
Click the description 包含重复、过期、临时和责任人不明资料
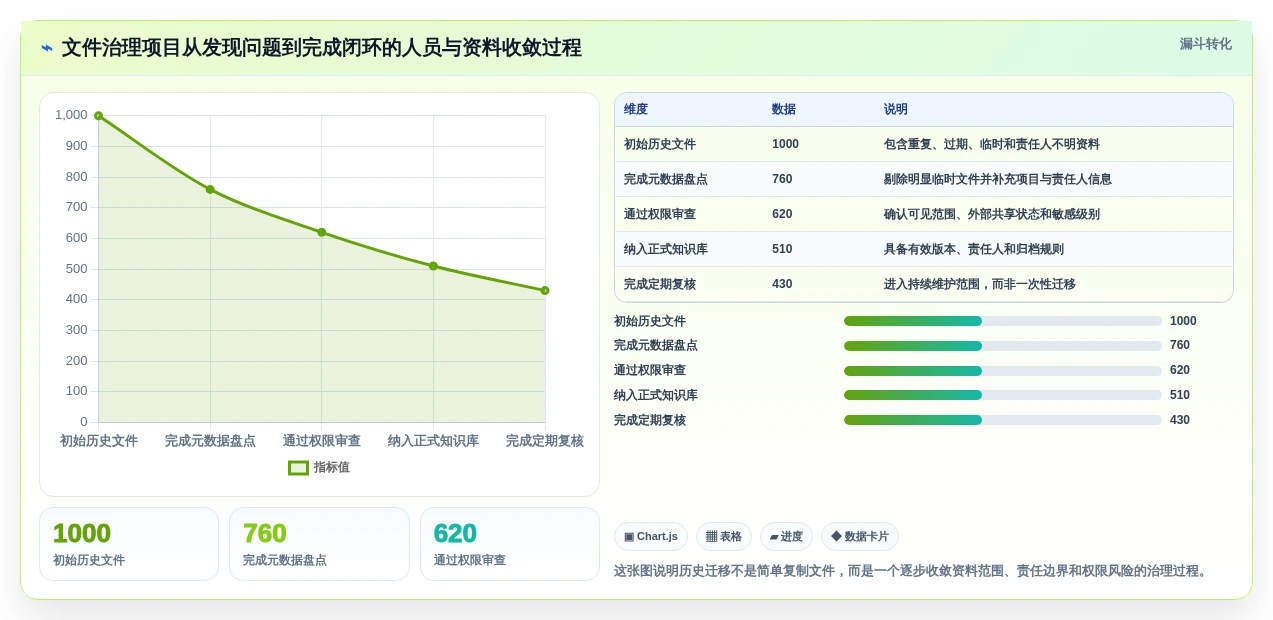992,144
